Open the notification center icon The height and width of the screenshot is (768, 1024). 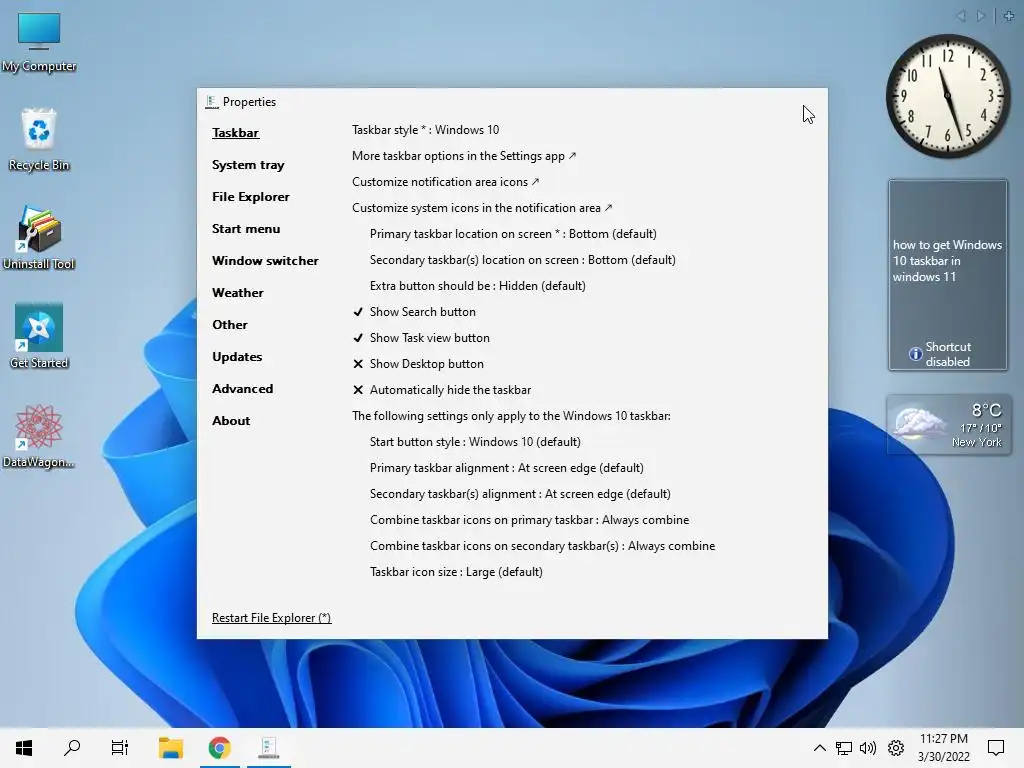click(995, 748)
